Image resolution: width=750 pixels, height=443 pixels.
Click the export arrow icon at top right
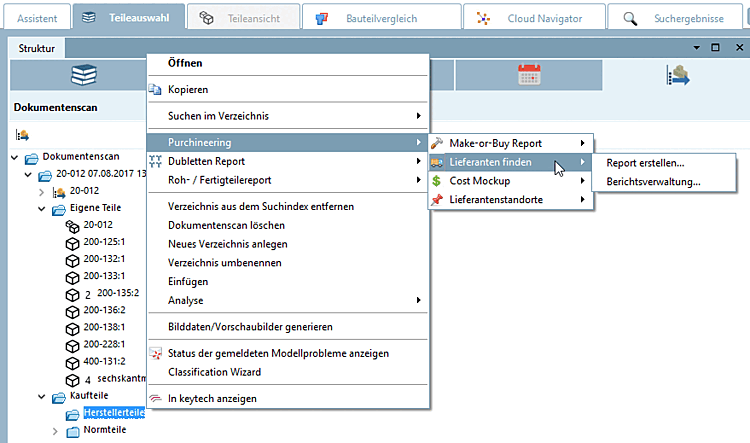click(679, 76)
